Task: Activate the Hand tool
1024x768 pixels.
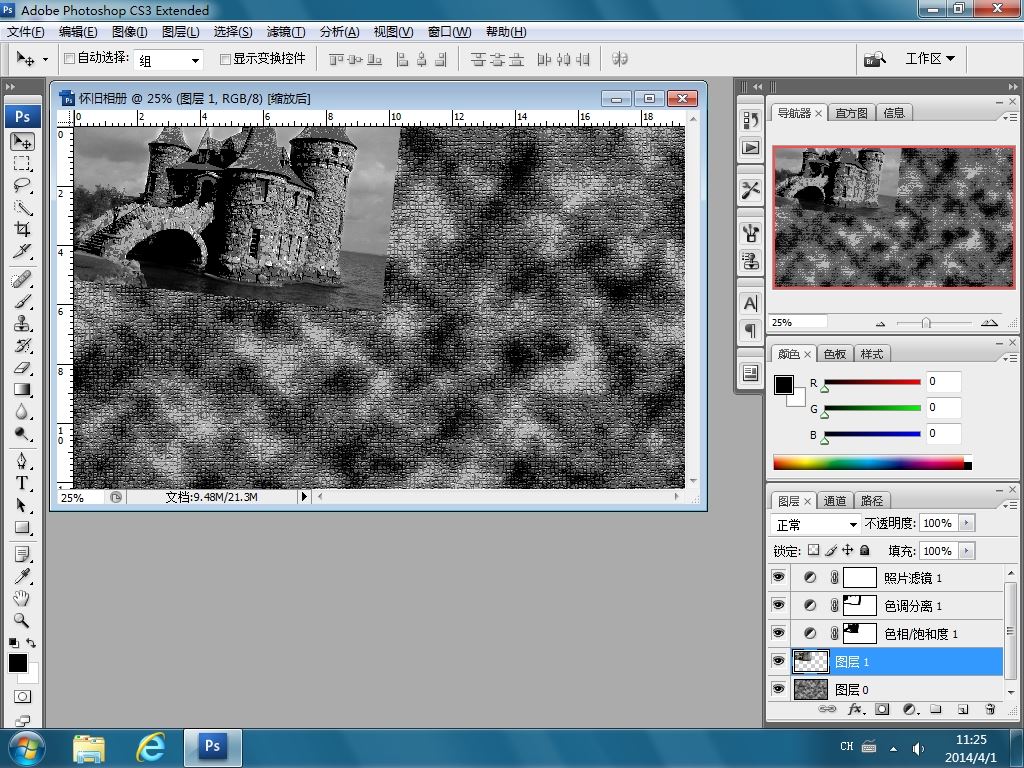Action: click(x=22, y=598)
